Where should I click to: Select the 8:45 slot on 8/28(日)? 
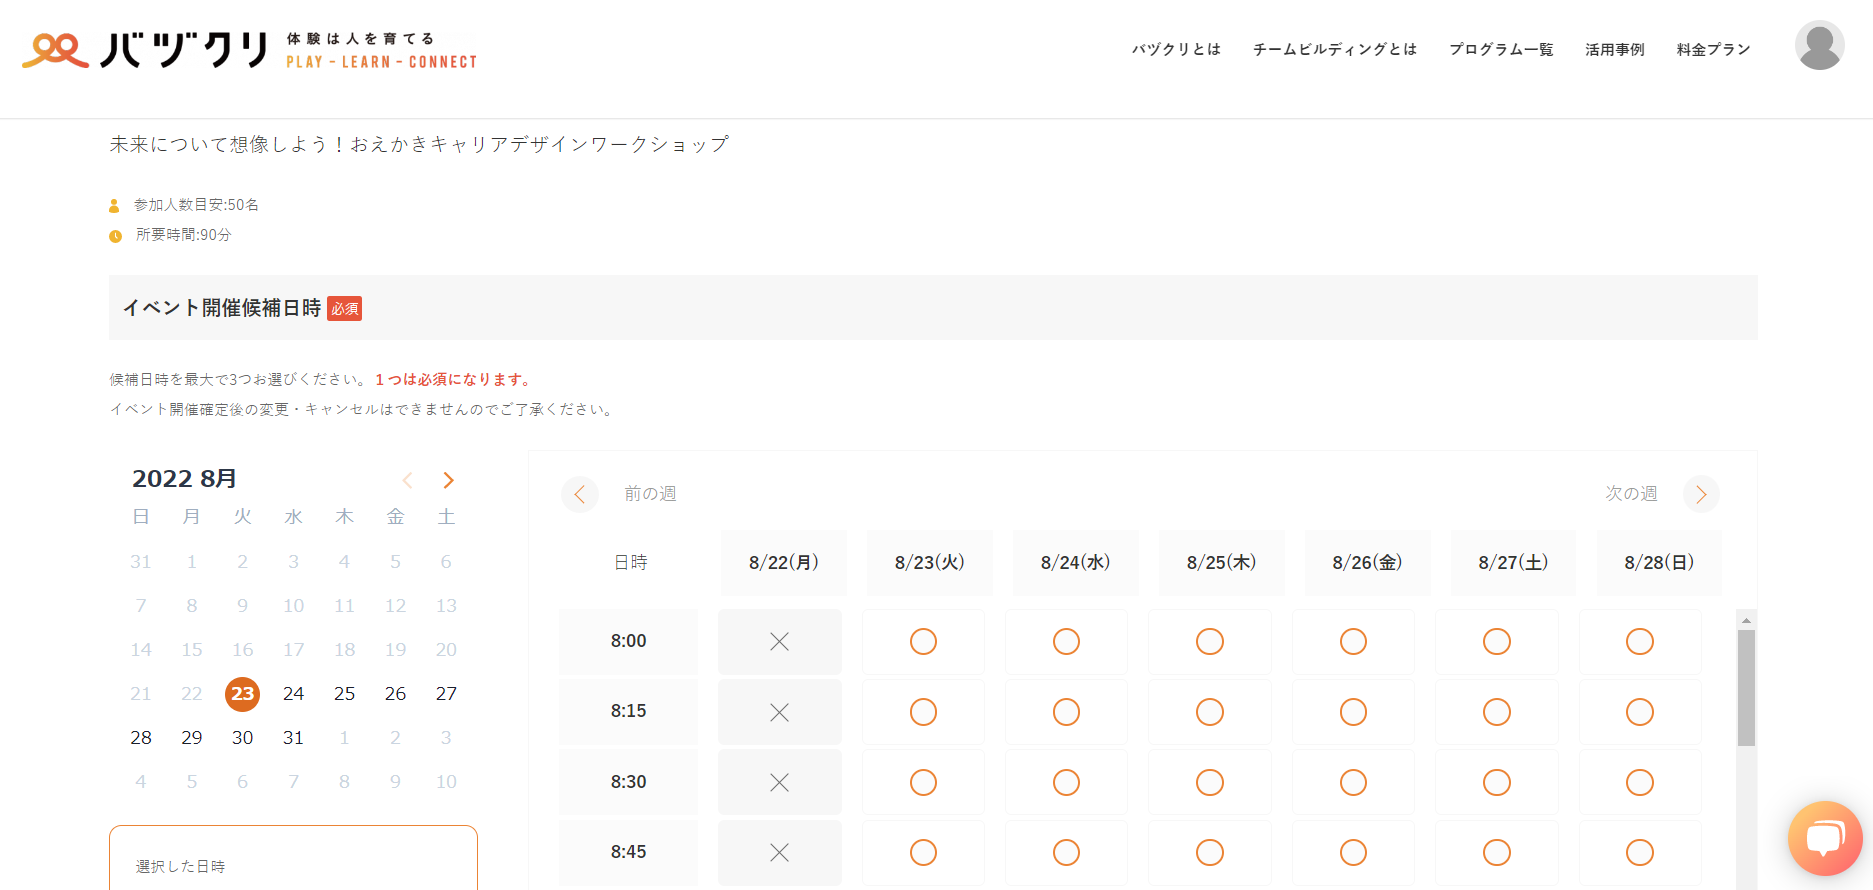tap(1639, 852)
